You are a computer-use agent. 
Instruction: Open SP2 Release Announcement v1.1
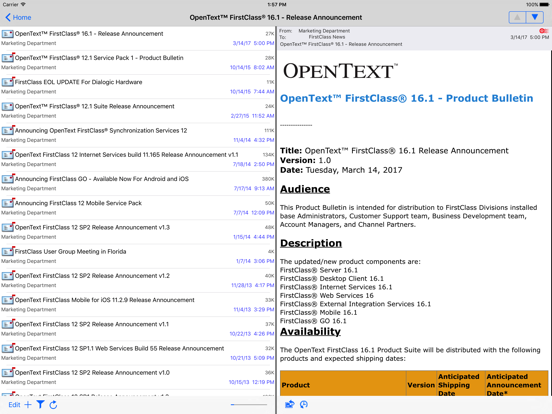(137, 329)
